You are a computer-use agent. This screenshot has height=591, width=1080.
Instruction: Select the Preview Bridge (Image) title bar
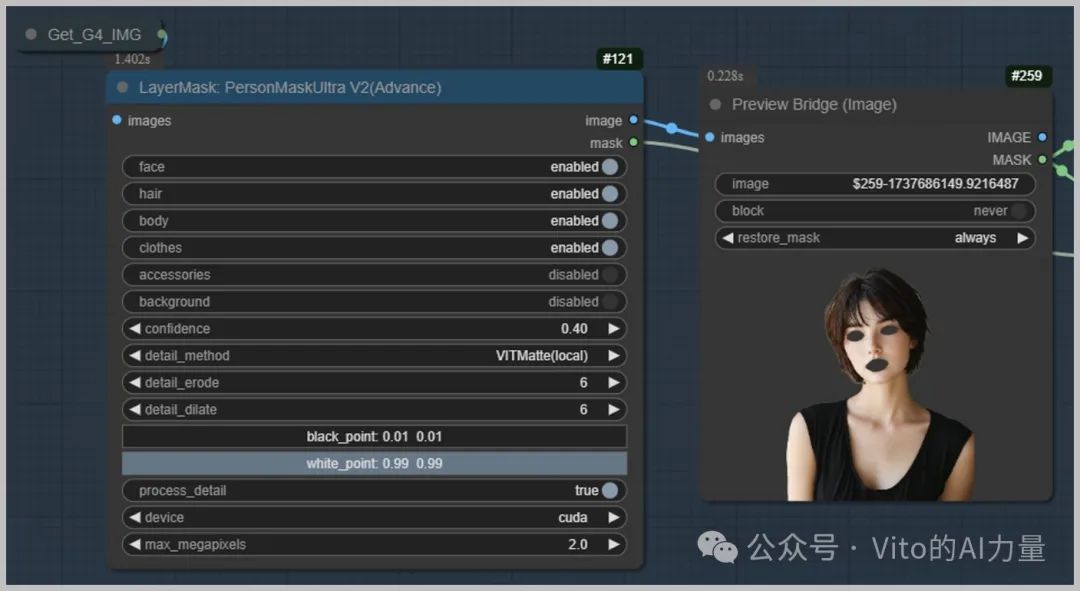coord(876,104)
